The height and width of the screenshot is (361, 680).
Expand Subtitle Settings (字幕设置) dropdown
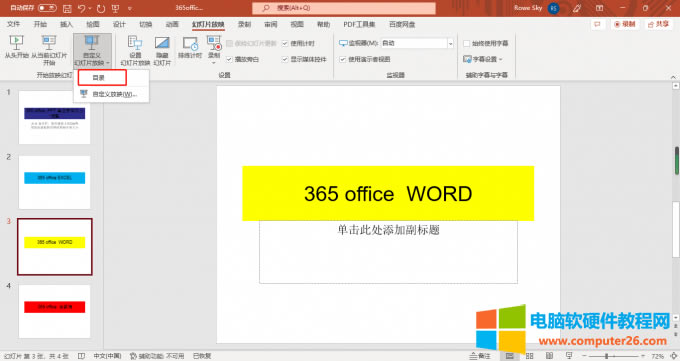482,59
